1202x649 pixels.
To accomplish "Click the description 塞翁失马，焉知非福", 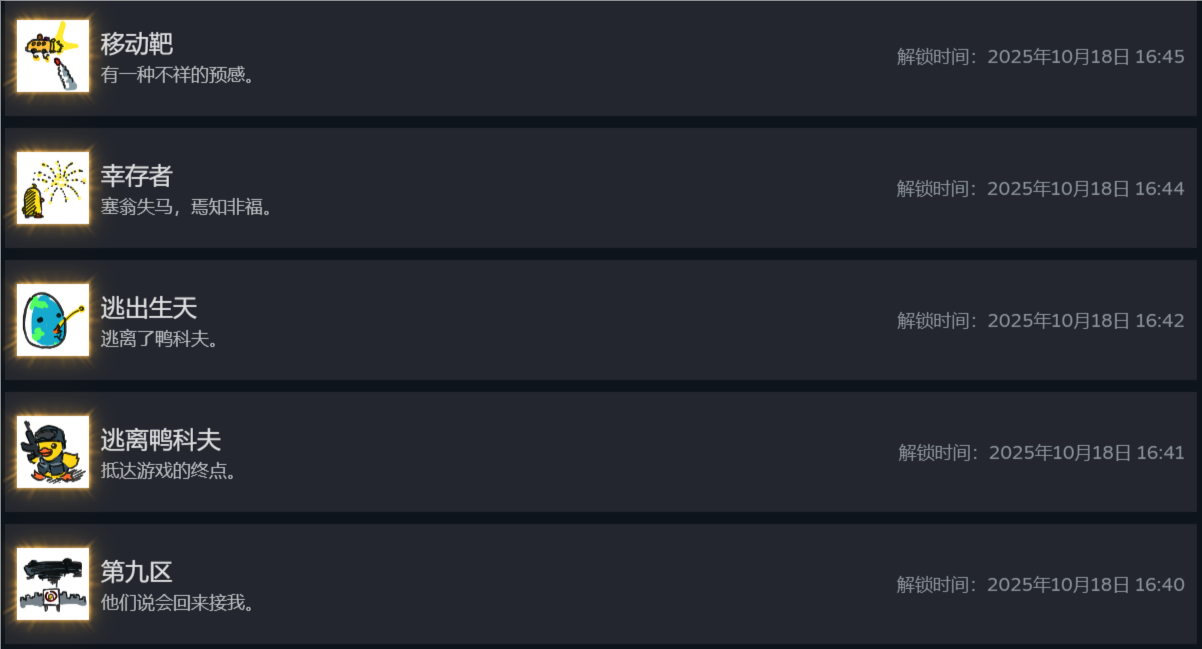I will click(x=187, y=207).
